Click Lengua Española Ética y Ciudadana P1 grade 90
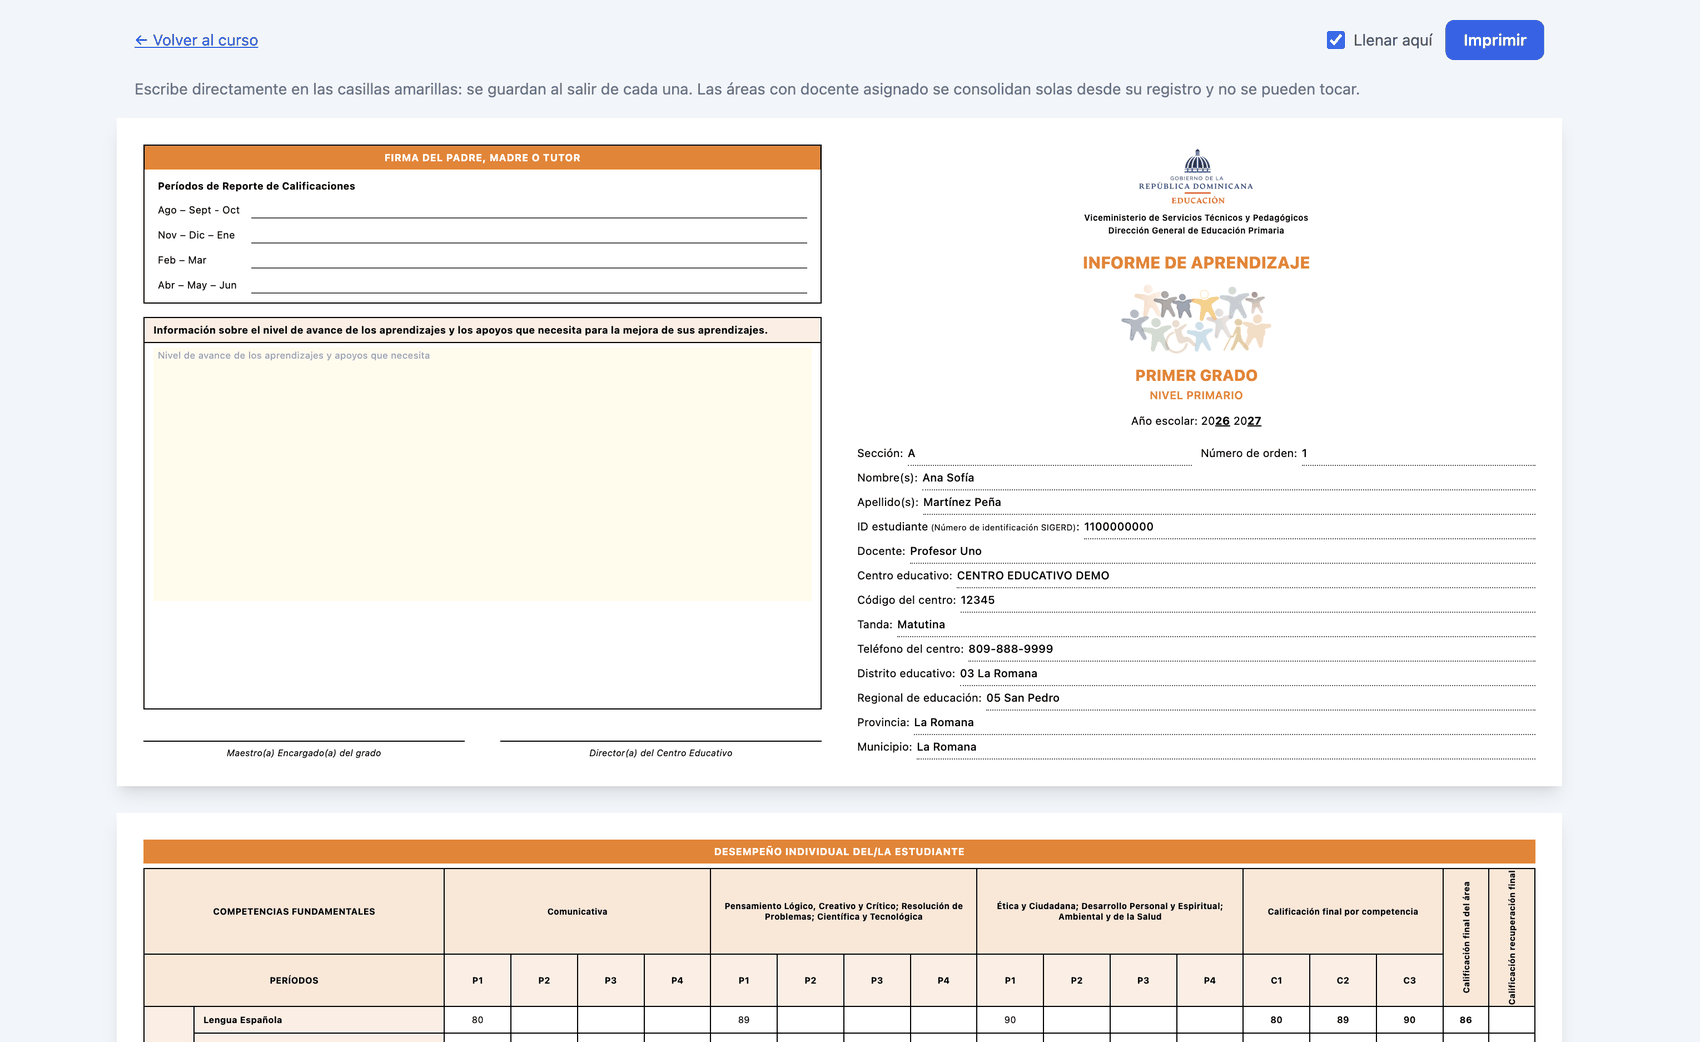Viewport: 1700px width, 1042px height. (1010, 1020)
